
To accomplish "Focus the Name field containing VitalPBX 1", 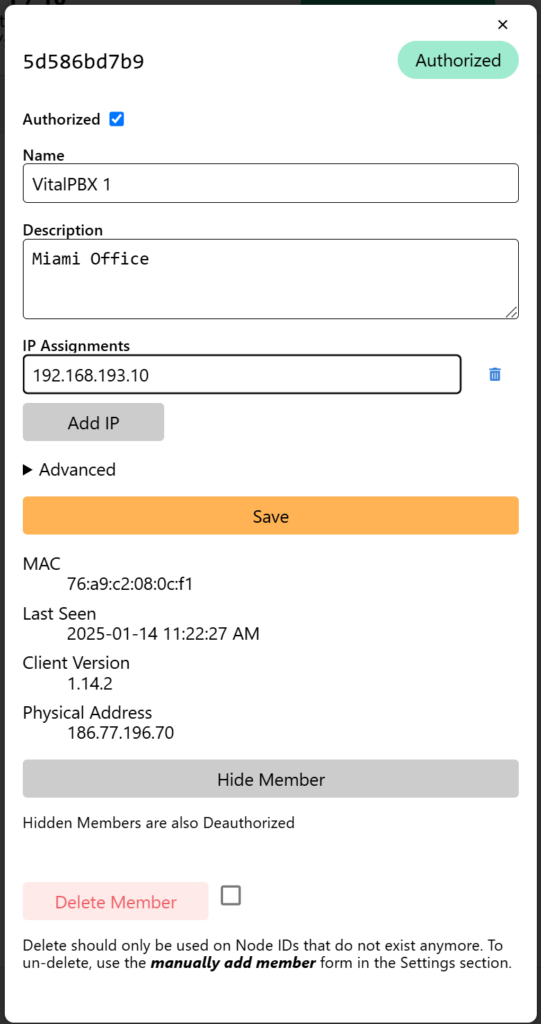I will (x=270, y=184).
